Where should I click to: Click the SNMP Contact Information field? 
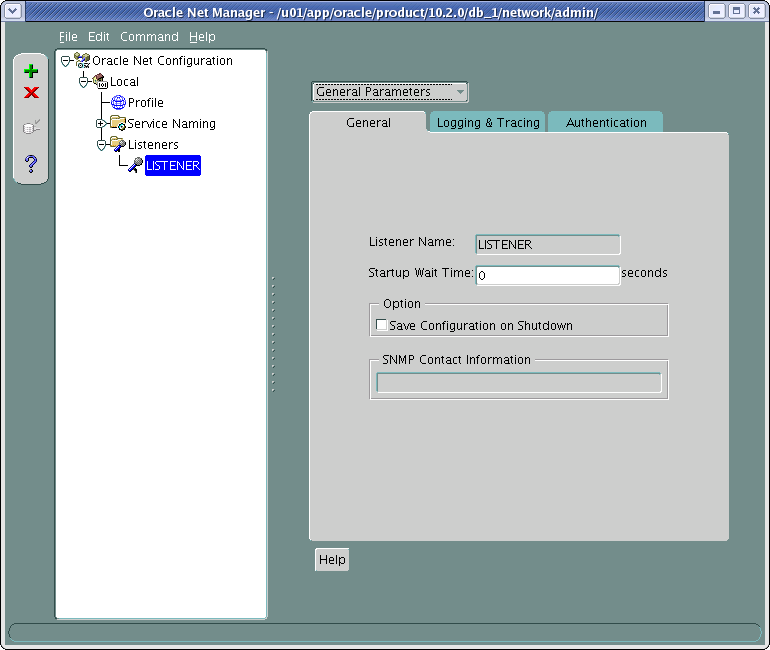[519, 382]
